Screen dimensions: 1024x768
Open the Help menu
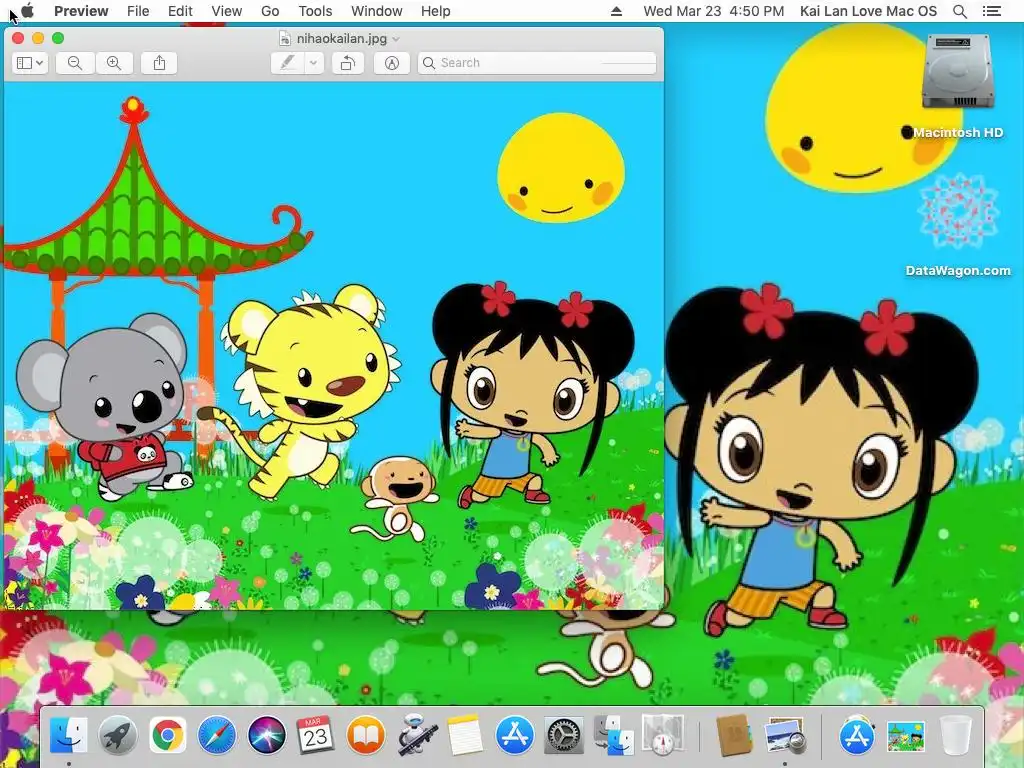(436, 11)
